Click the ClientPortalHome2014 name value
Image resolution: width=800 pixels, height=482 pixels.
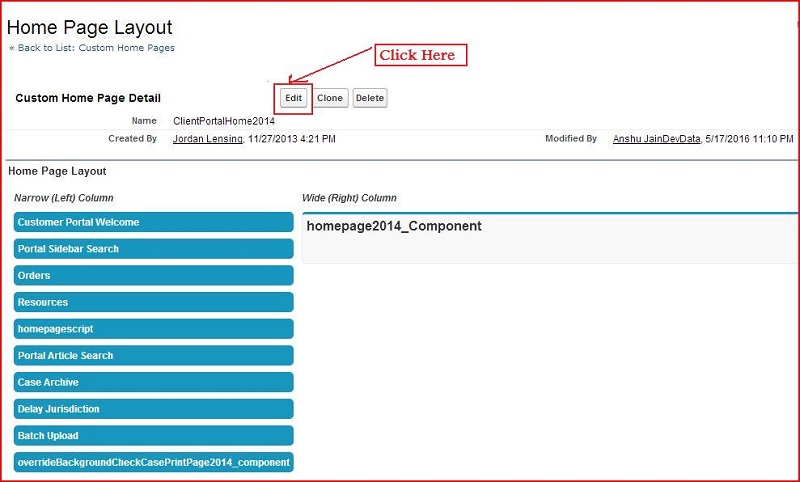[224, 121]
